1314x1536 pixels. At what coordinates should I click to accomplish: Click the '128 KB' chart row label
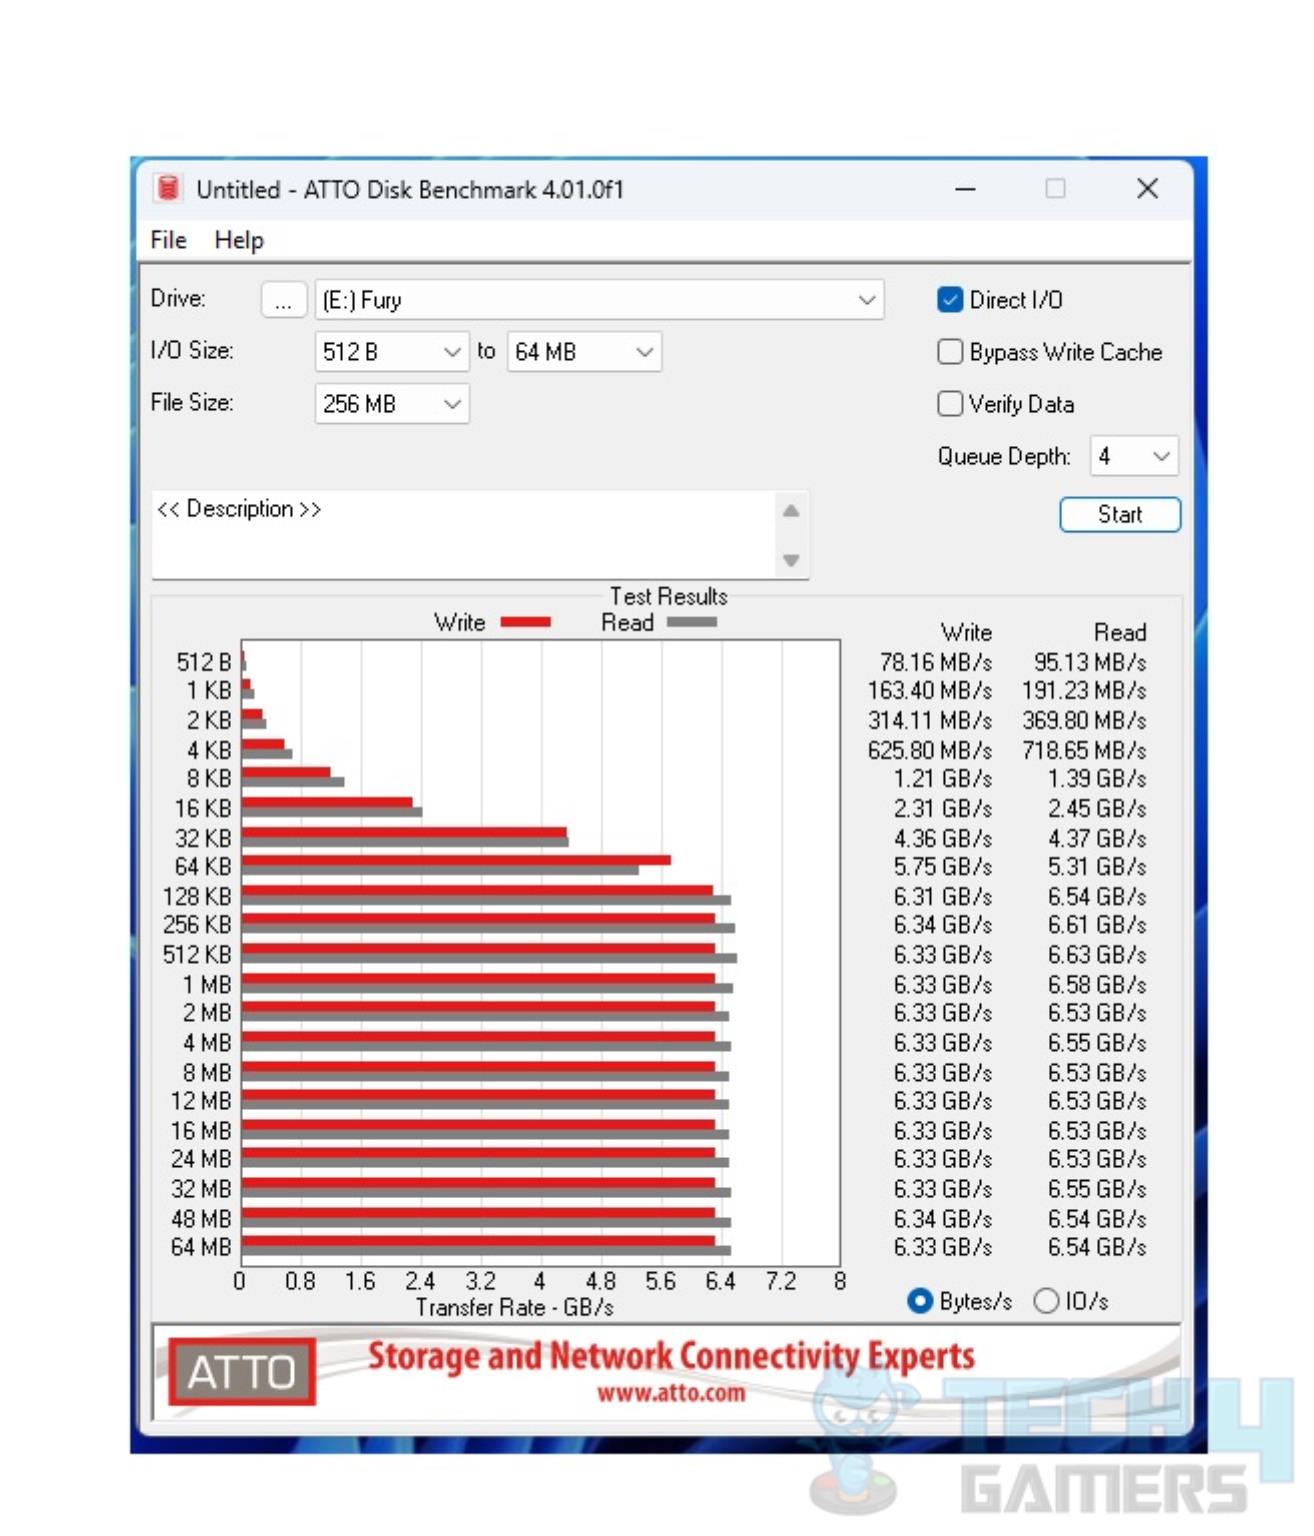point(197,897)
